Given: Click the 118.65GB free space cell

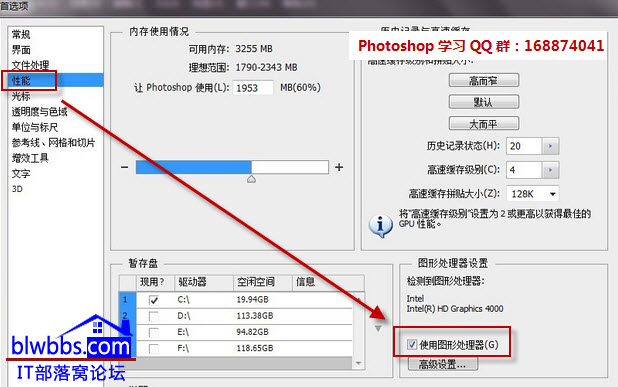Looking at the screenshot, I should click(255, 348).
